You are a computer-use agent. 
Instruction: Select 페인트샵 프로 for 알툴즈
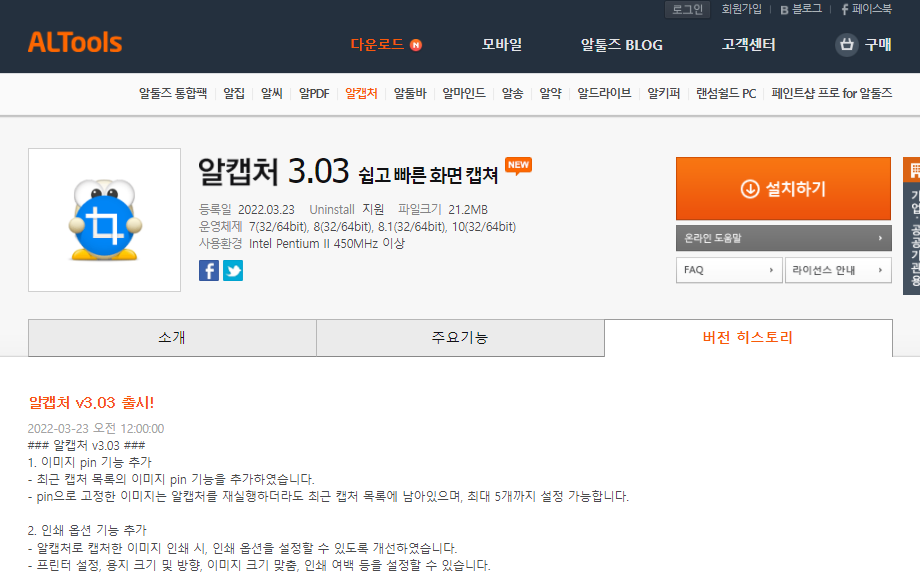(x=832, y=93)
